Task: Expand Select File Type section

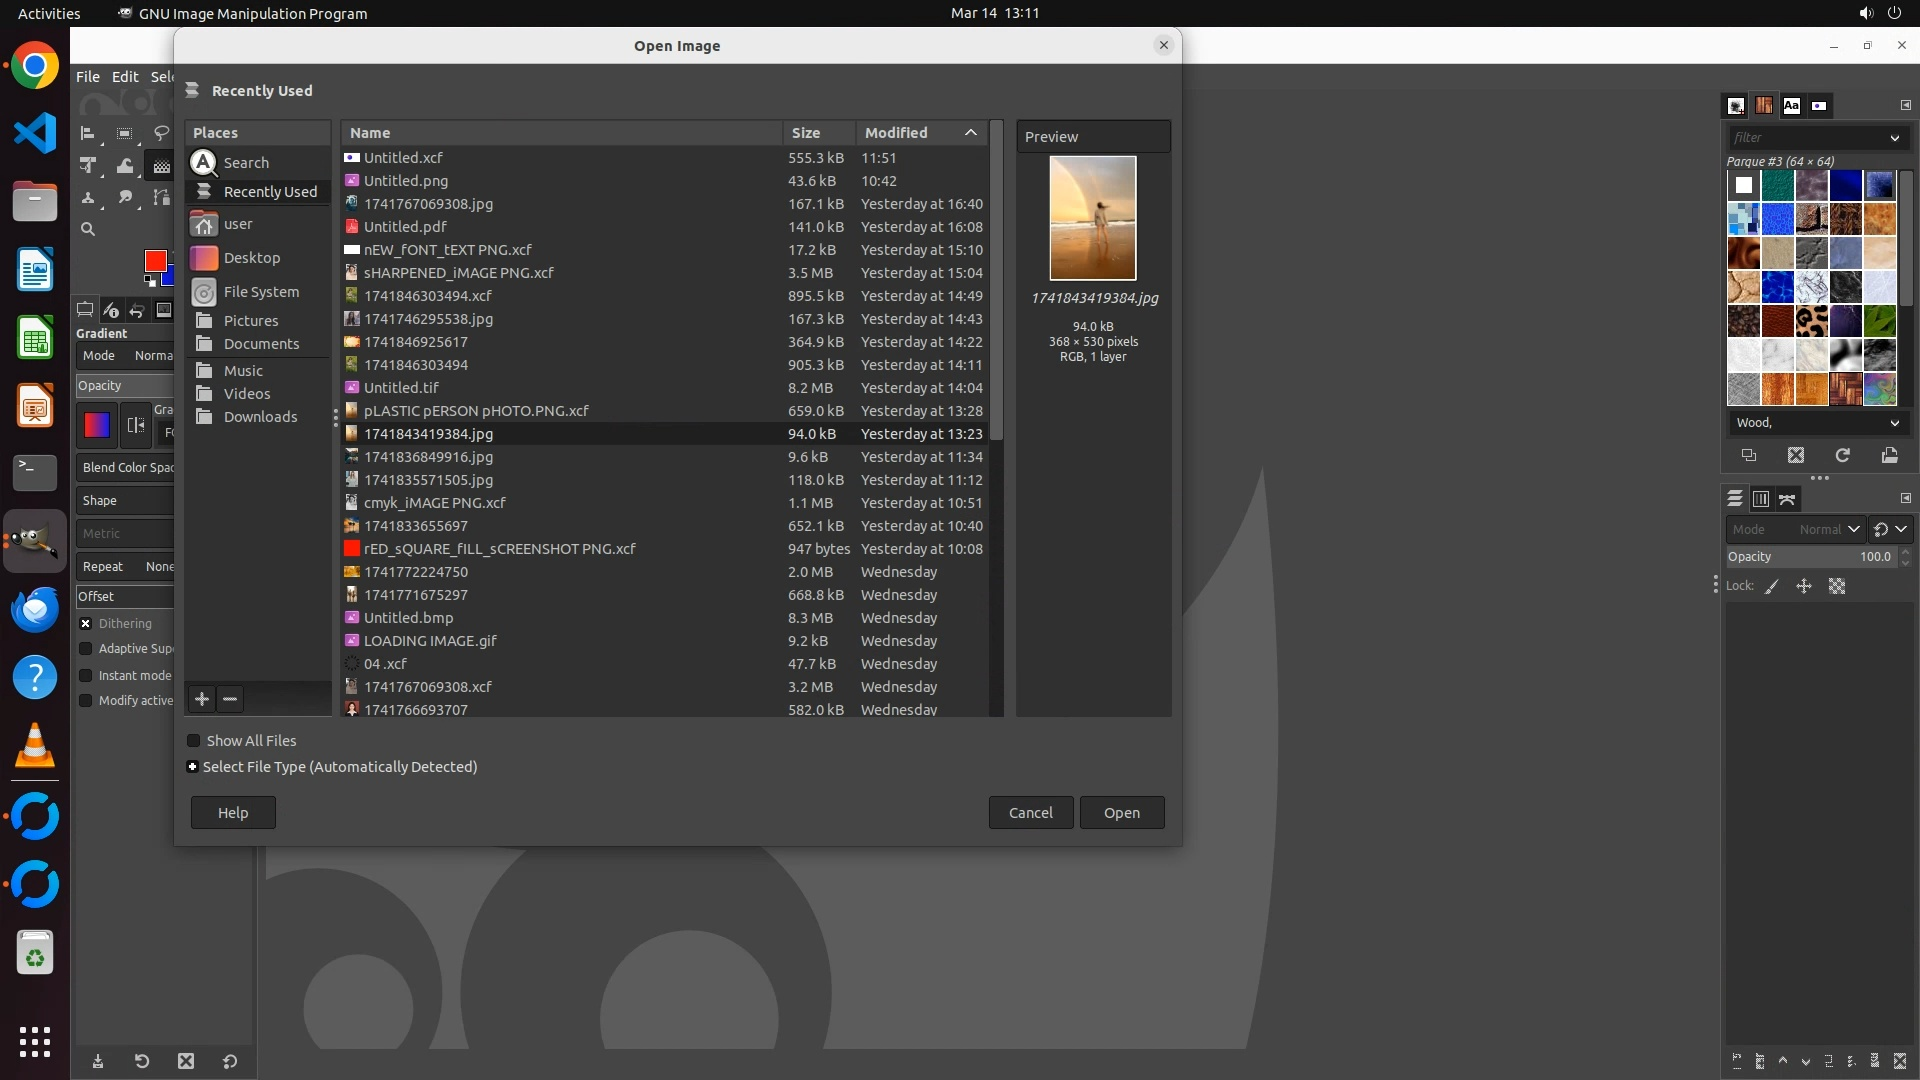Action: pos(192,767)
